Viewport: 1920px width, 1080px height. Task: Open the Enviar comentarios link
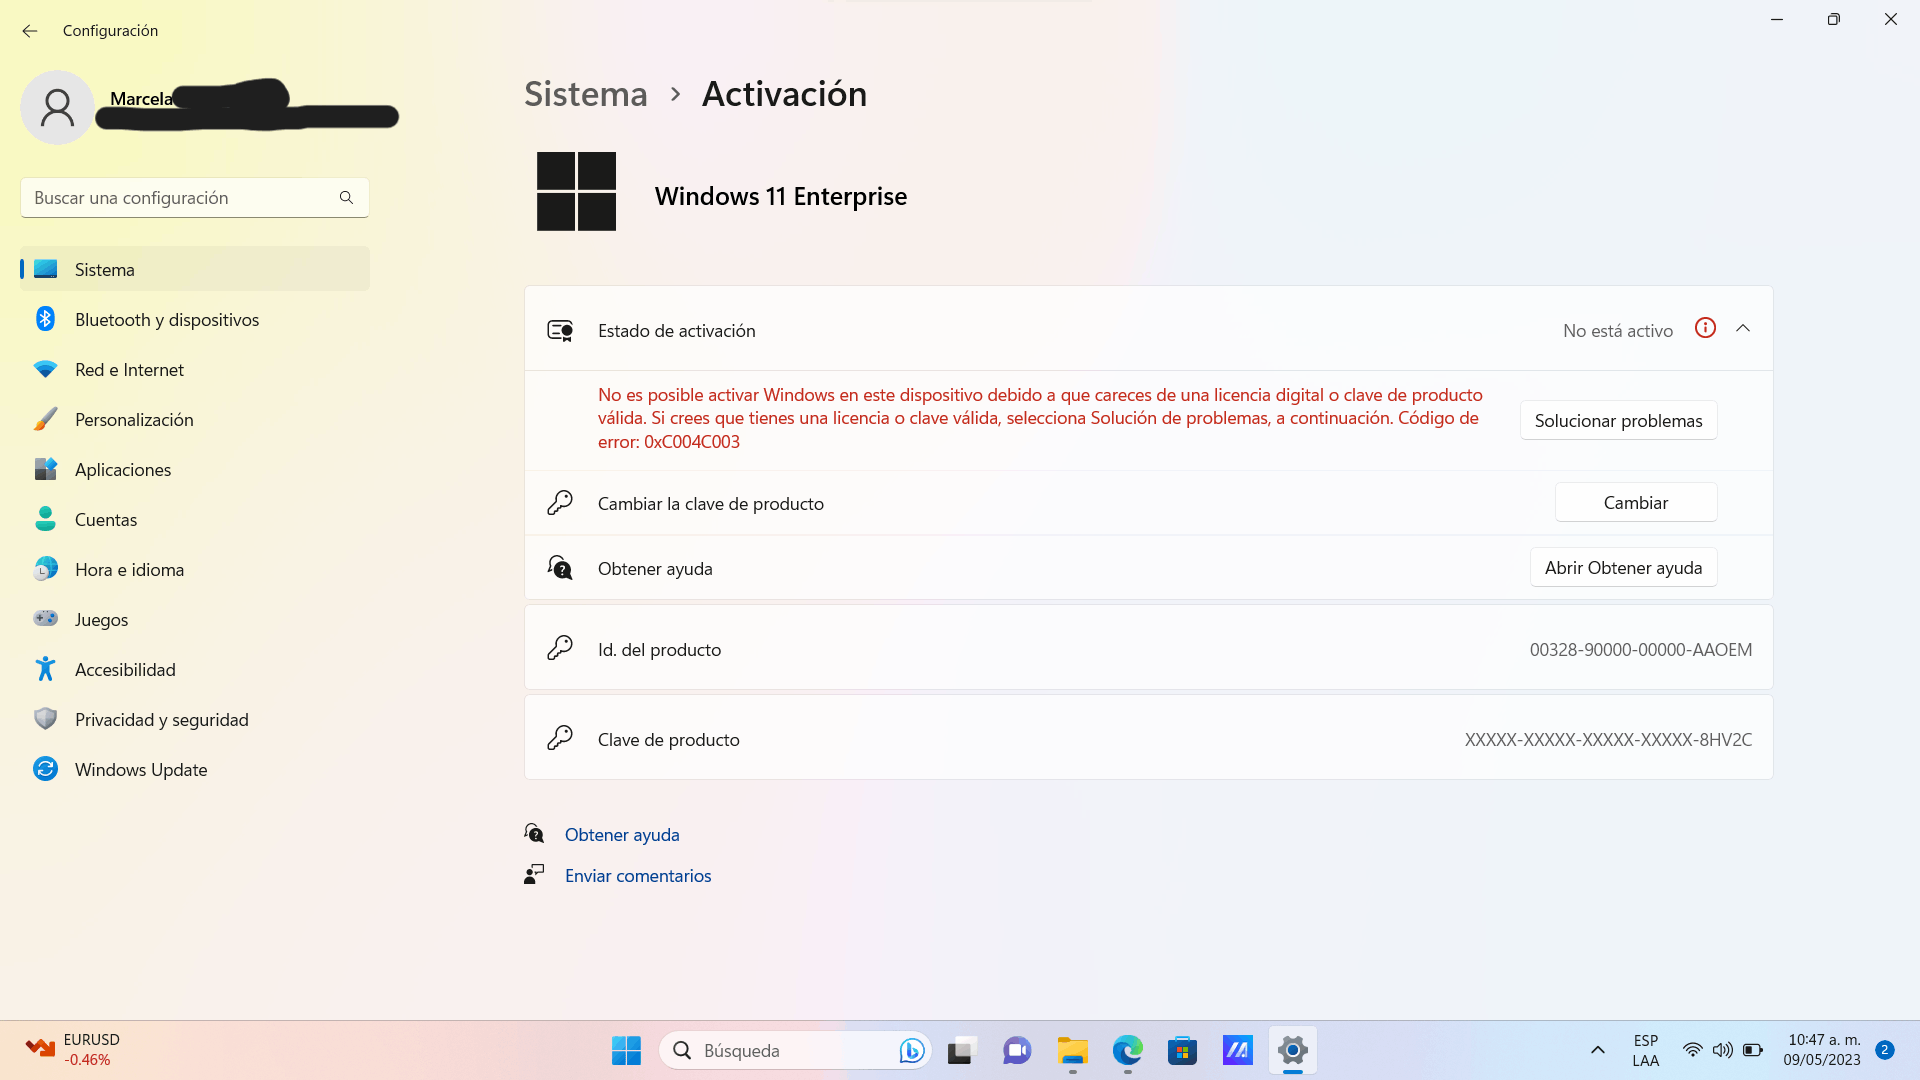point(638,876)
